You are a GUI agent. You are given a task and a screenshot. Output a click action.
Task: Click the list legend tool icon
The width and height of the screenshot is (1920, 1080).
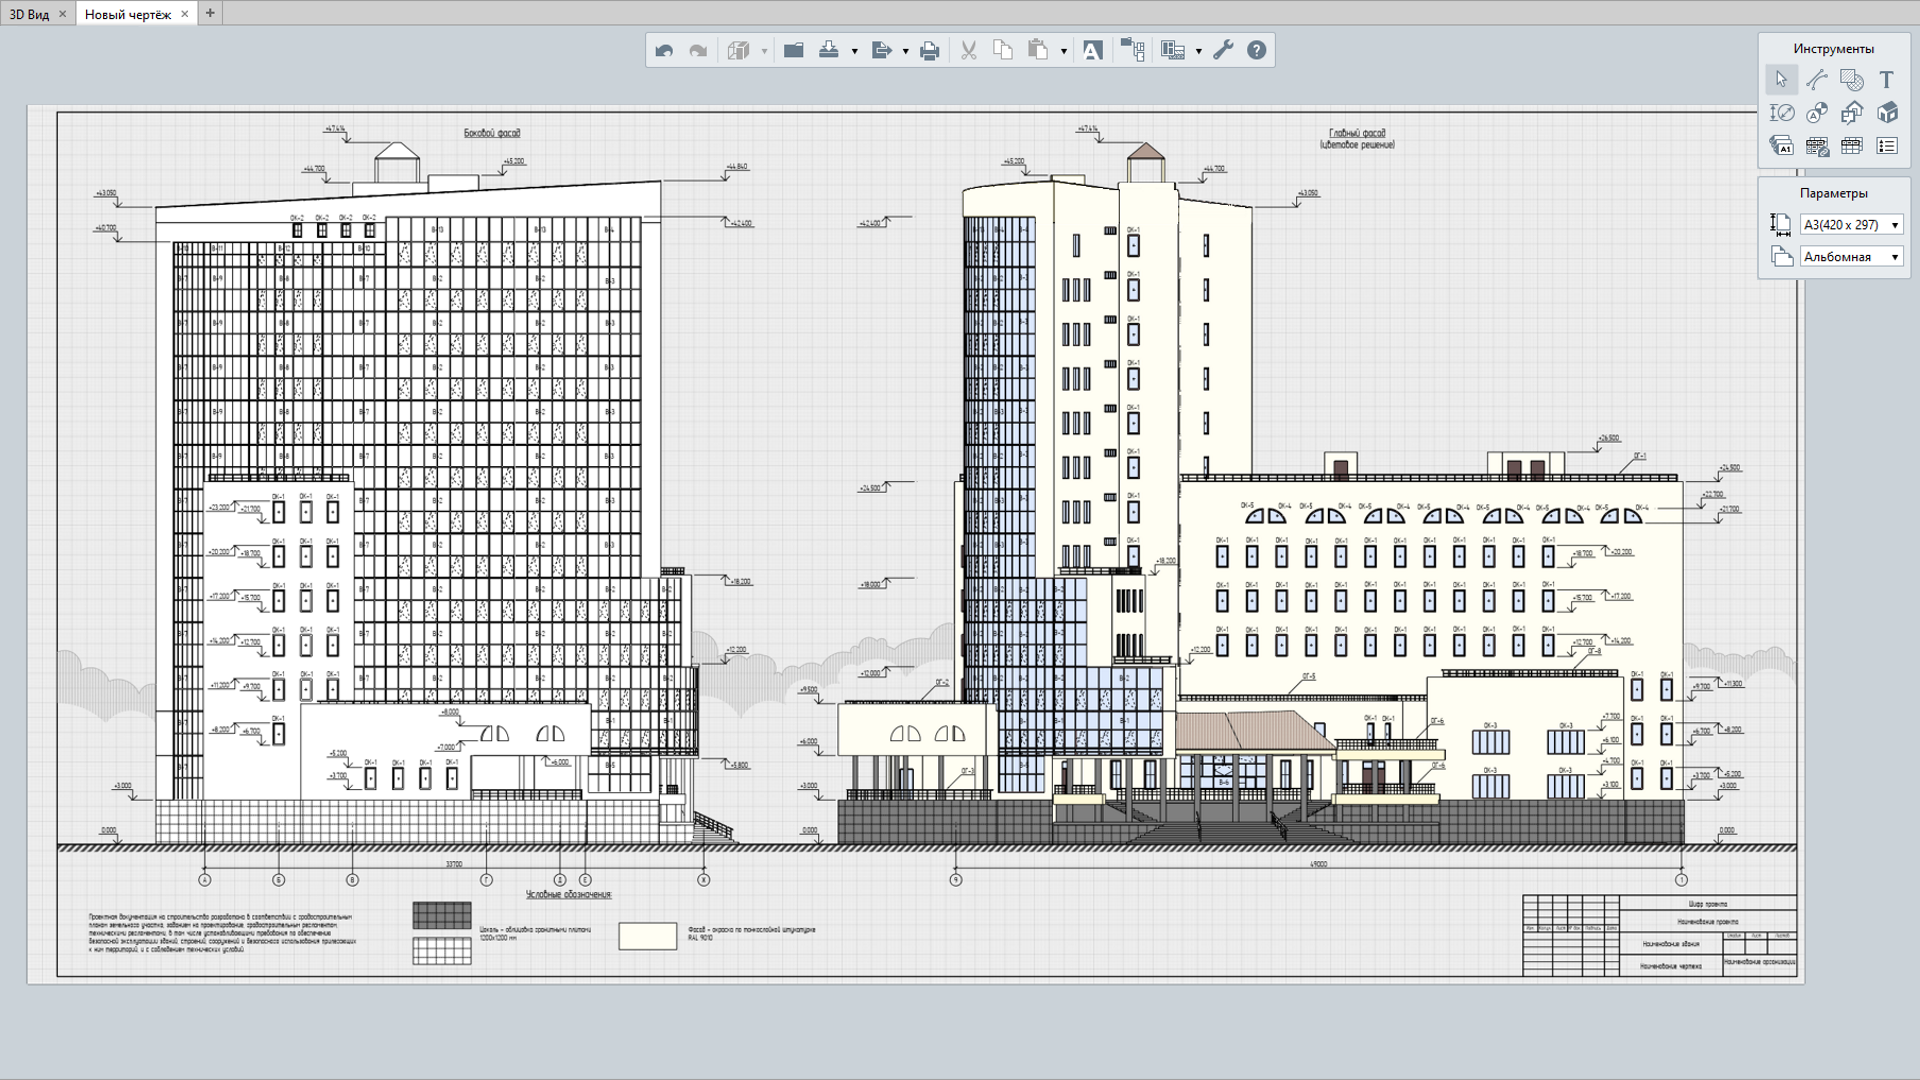coord(1887,146)
